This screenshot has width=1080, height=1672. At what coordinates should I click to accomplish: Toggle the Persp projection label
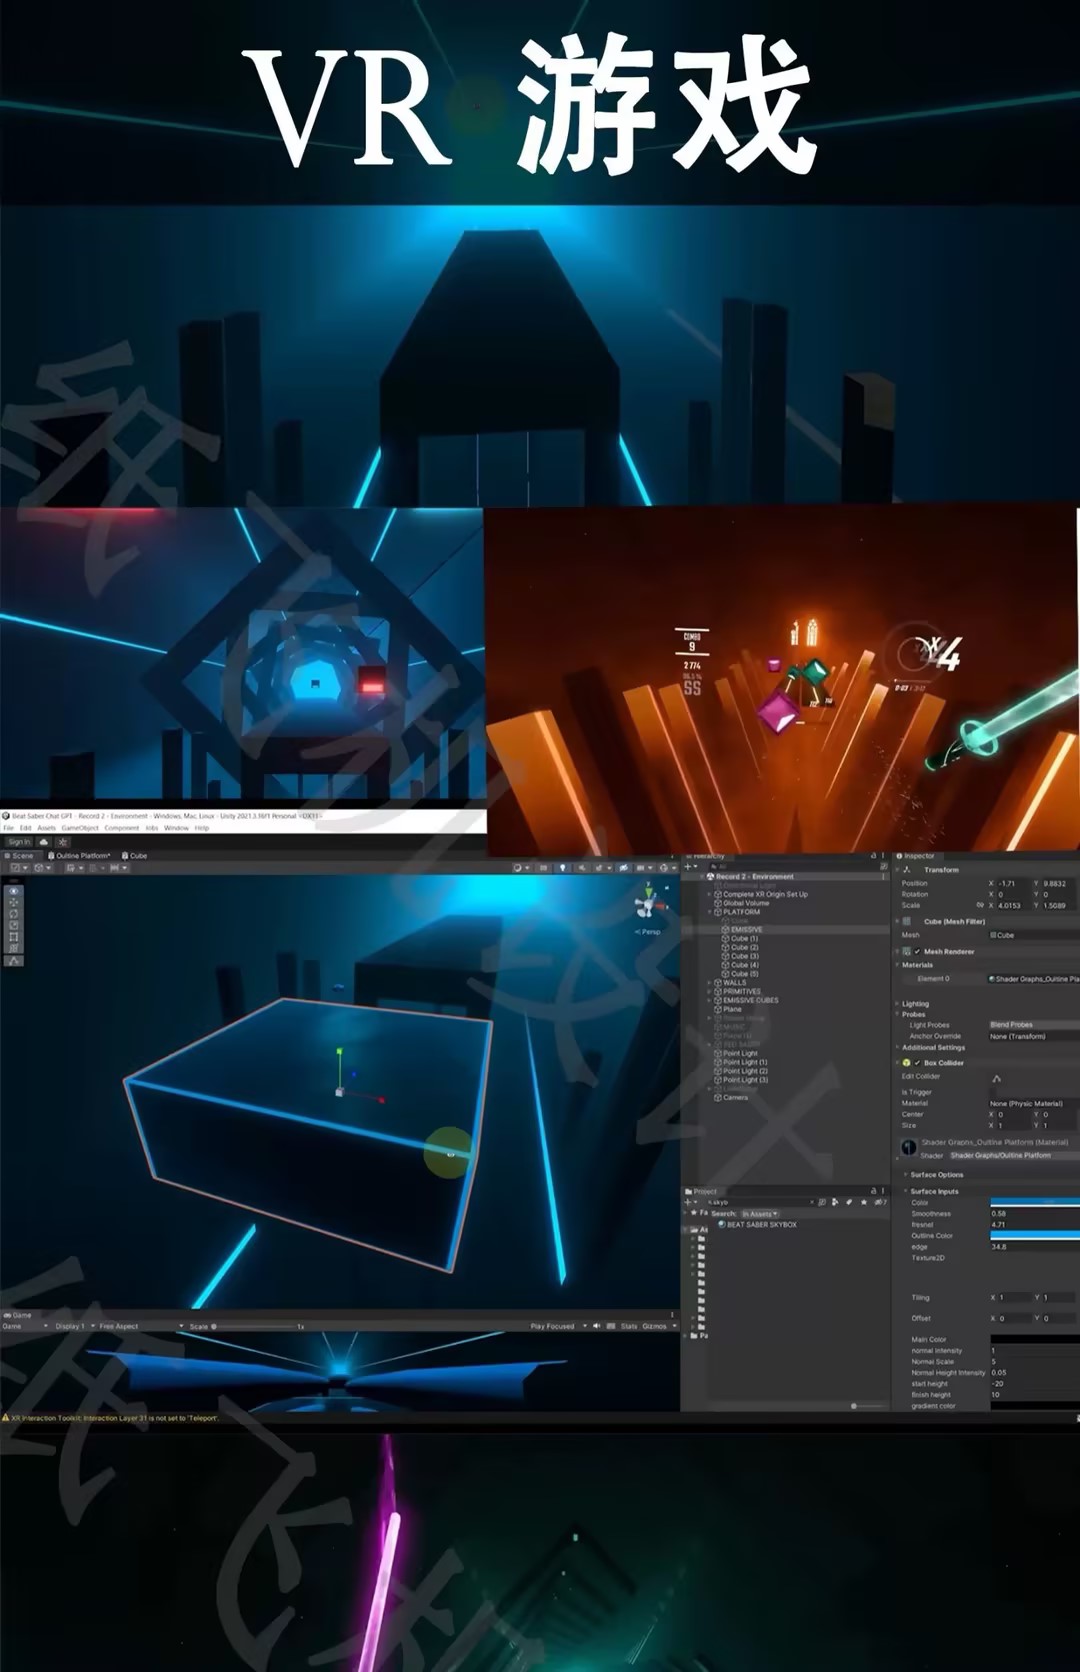pyautogui.click(x=648, y=931)
